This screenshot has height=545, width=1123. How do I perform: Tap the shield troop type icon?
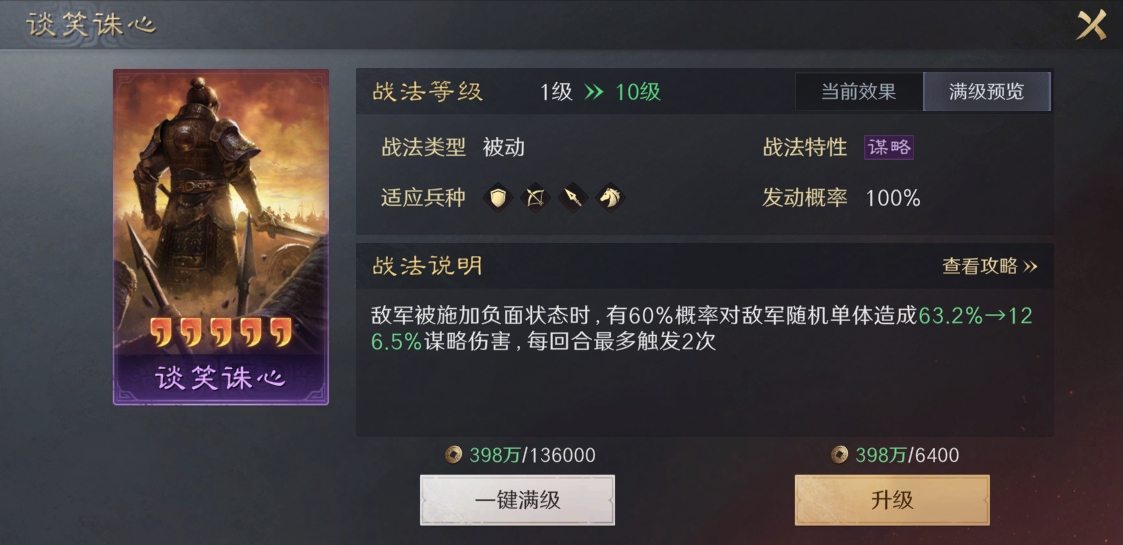coord(498,197)
